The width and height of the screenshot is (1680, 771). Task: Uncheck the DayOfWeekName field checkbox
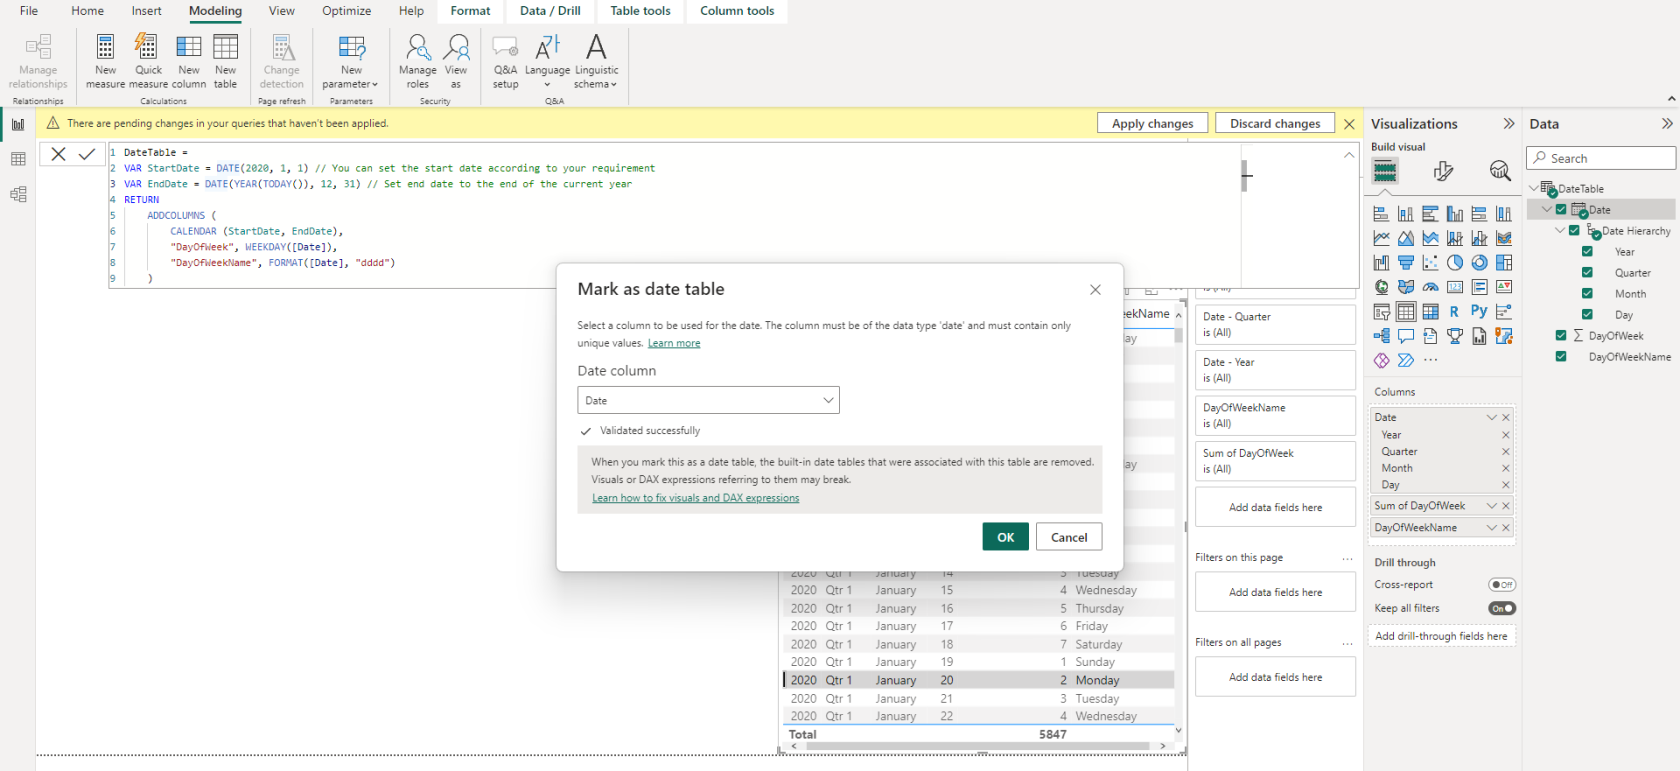pyautogui.click(x=1561, y=357)
